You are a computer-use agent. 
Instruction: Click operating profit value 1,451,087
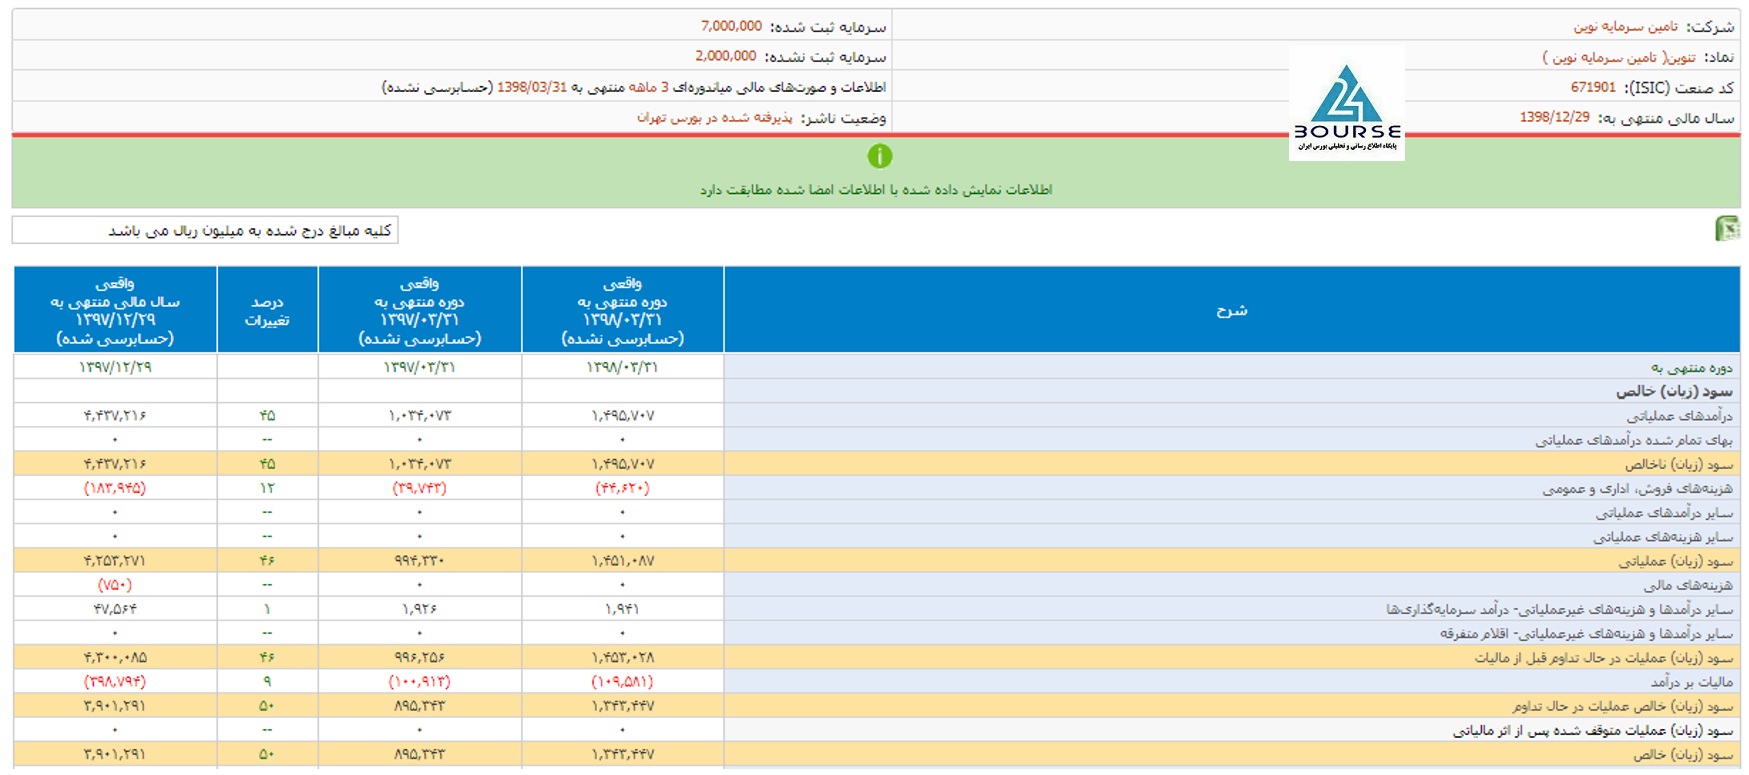[622, 561]
